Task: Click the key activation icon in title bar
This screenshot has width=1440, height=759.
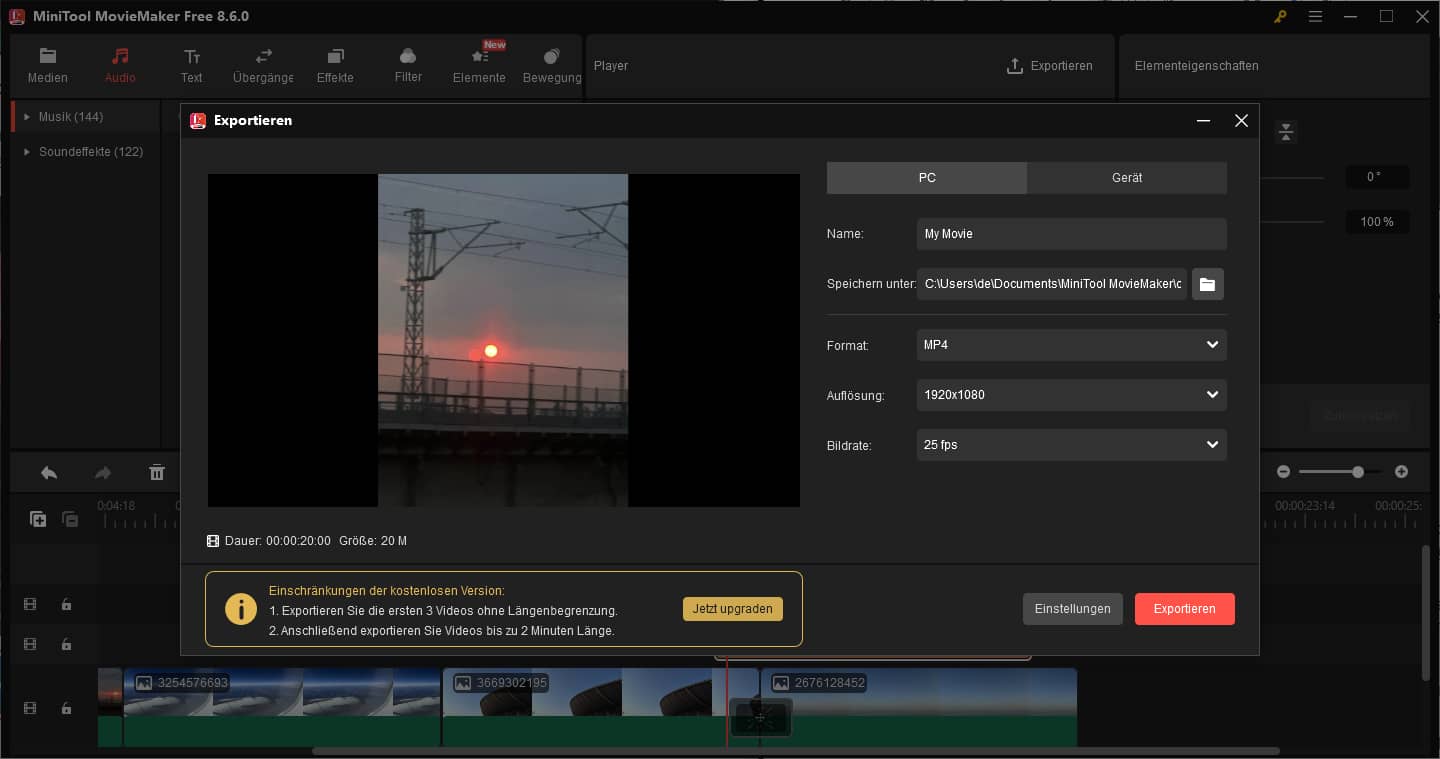Action: (1280, 16)
